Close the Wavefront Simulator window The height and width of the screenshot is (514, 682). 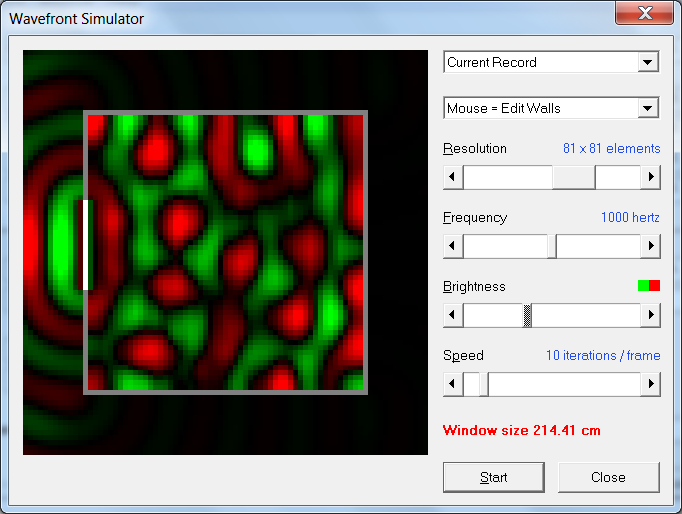click(645, 13)
